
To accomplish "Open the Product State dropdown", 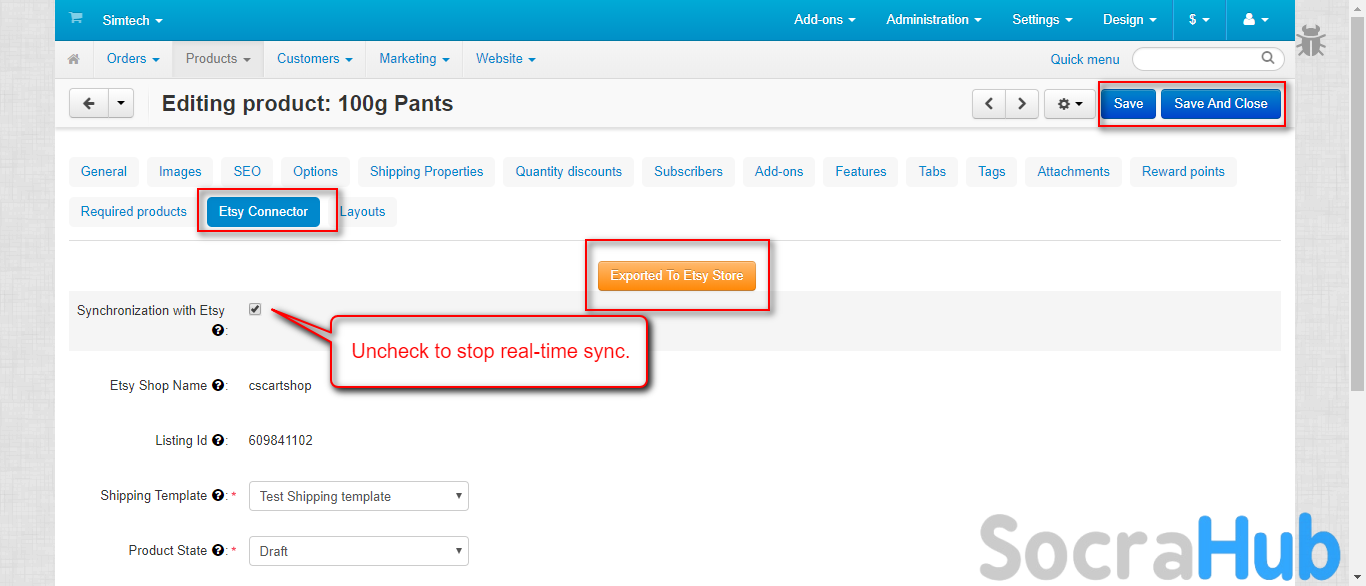I will point(358,551).
